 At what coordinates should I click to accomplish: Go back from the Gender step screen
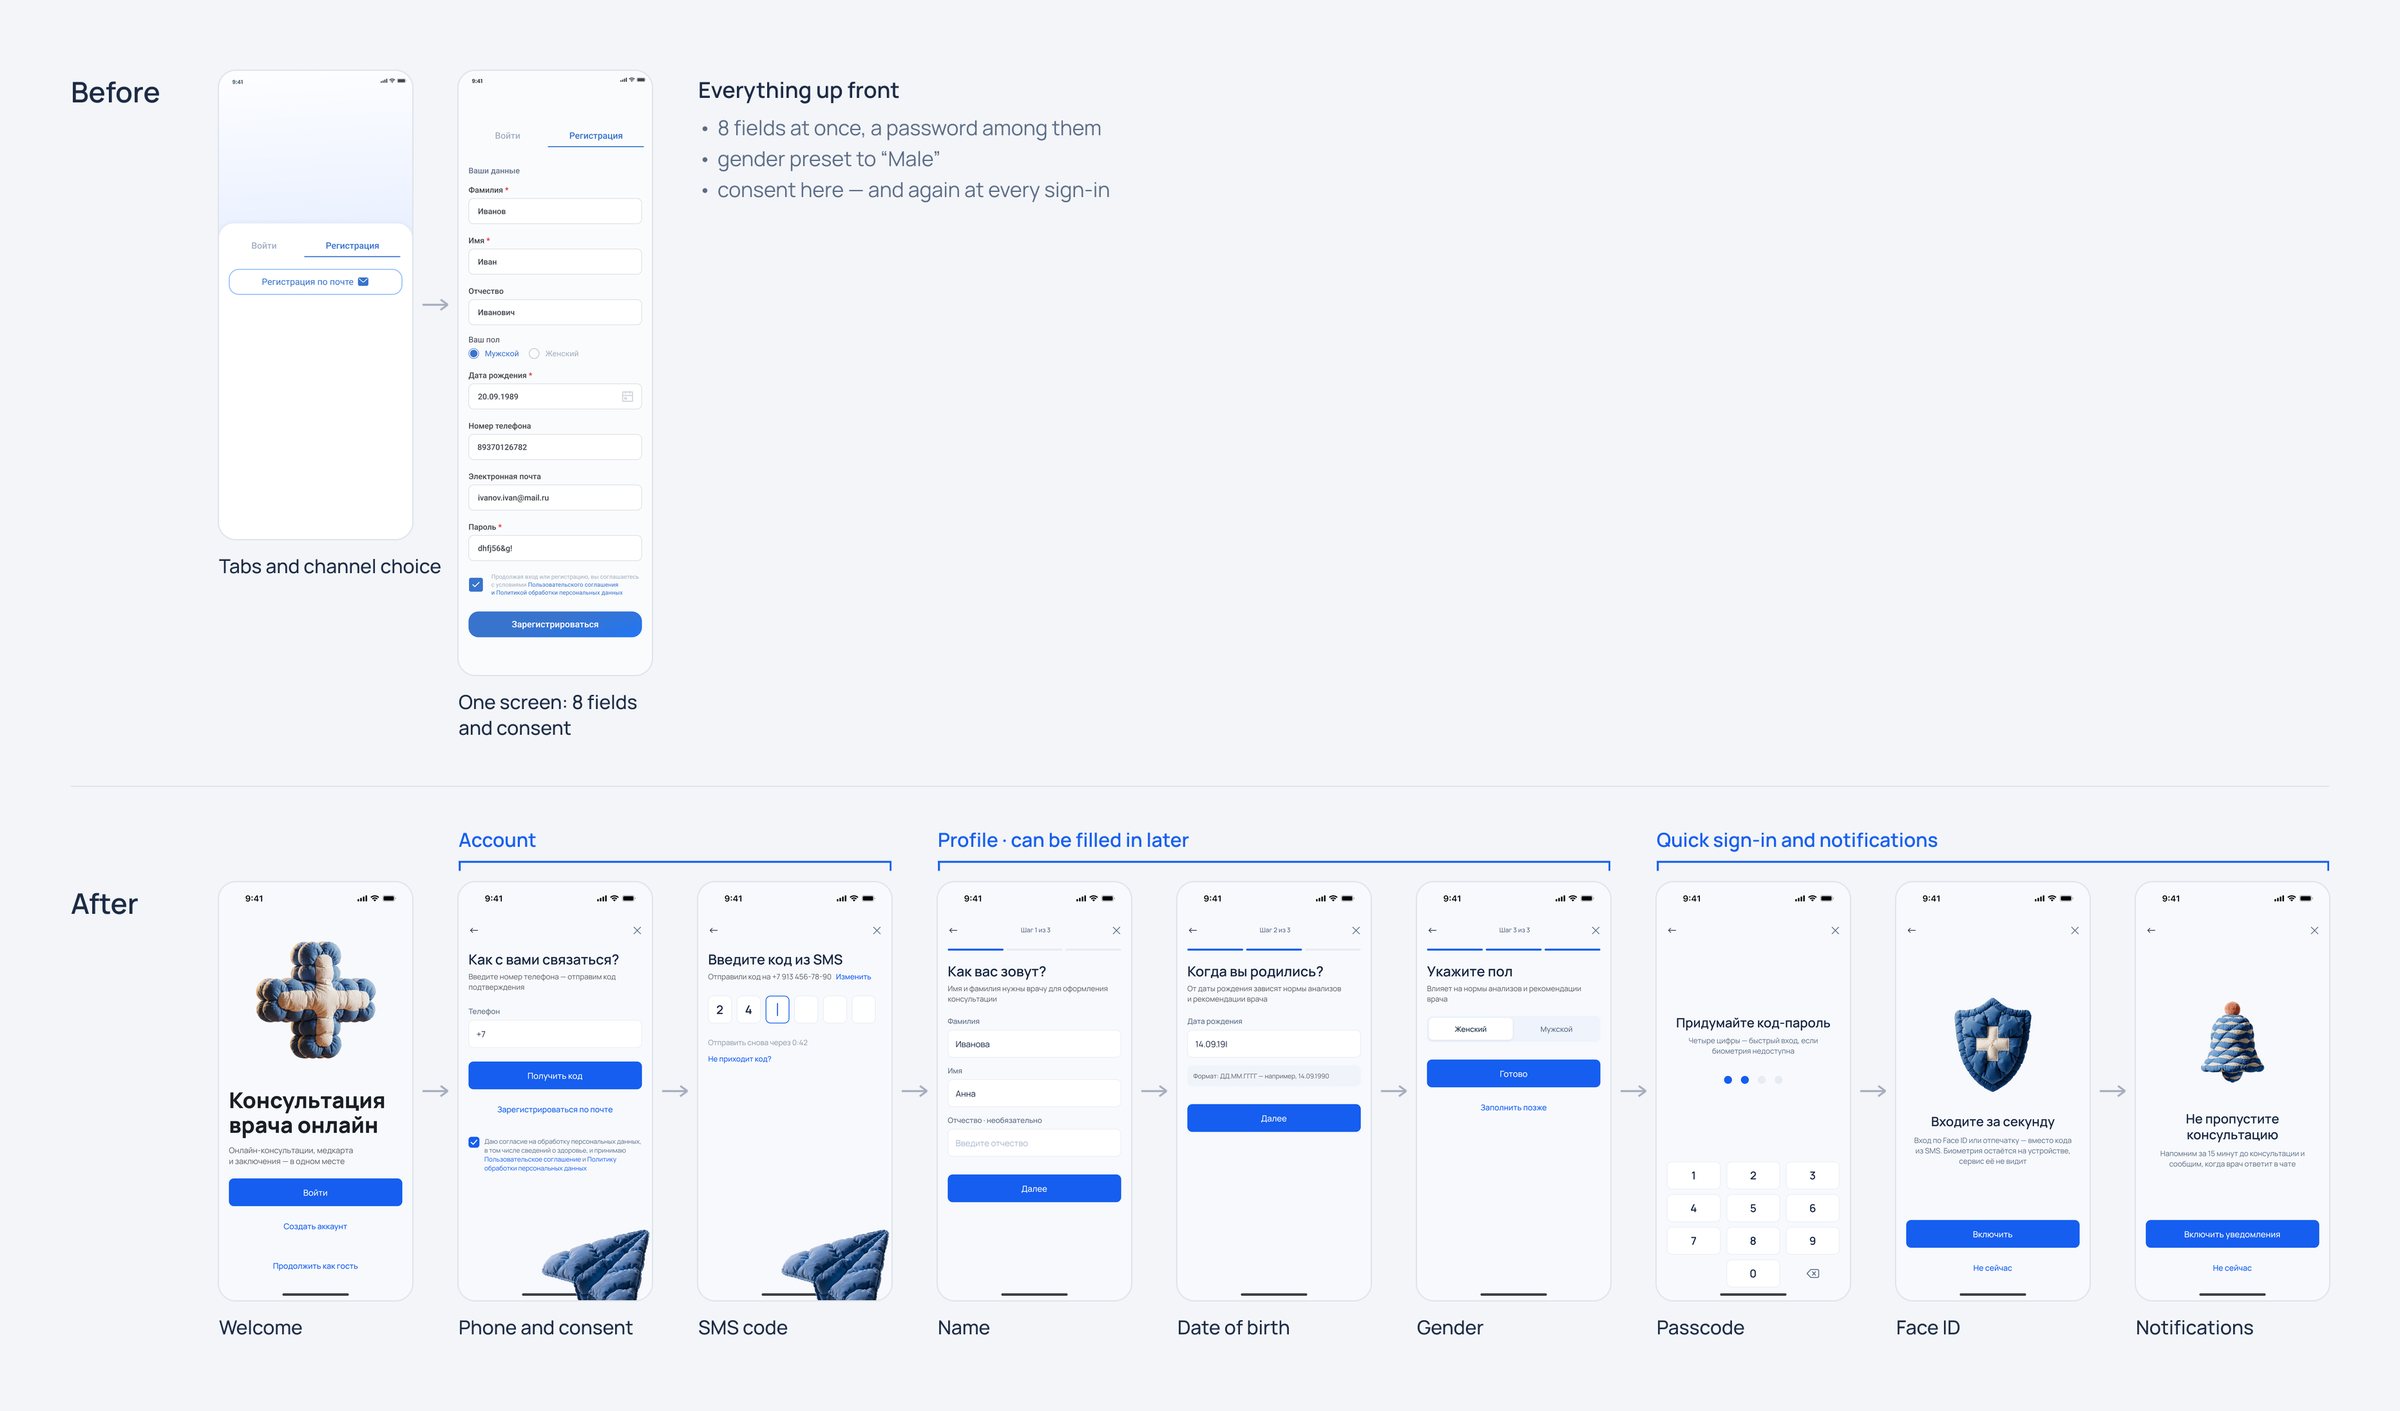[x=1432, y=931]
